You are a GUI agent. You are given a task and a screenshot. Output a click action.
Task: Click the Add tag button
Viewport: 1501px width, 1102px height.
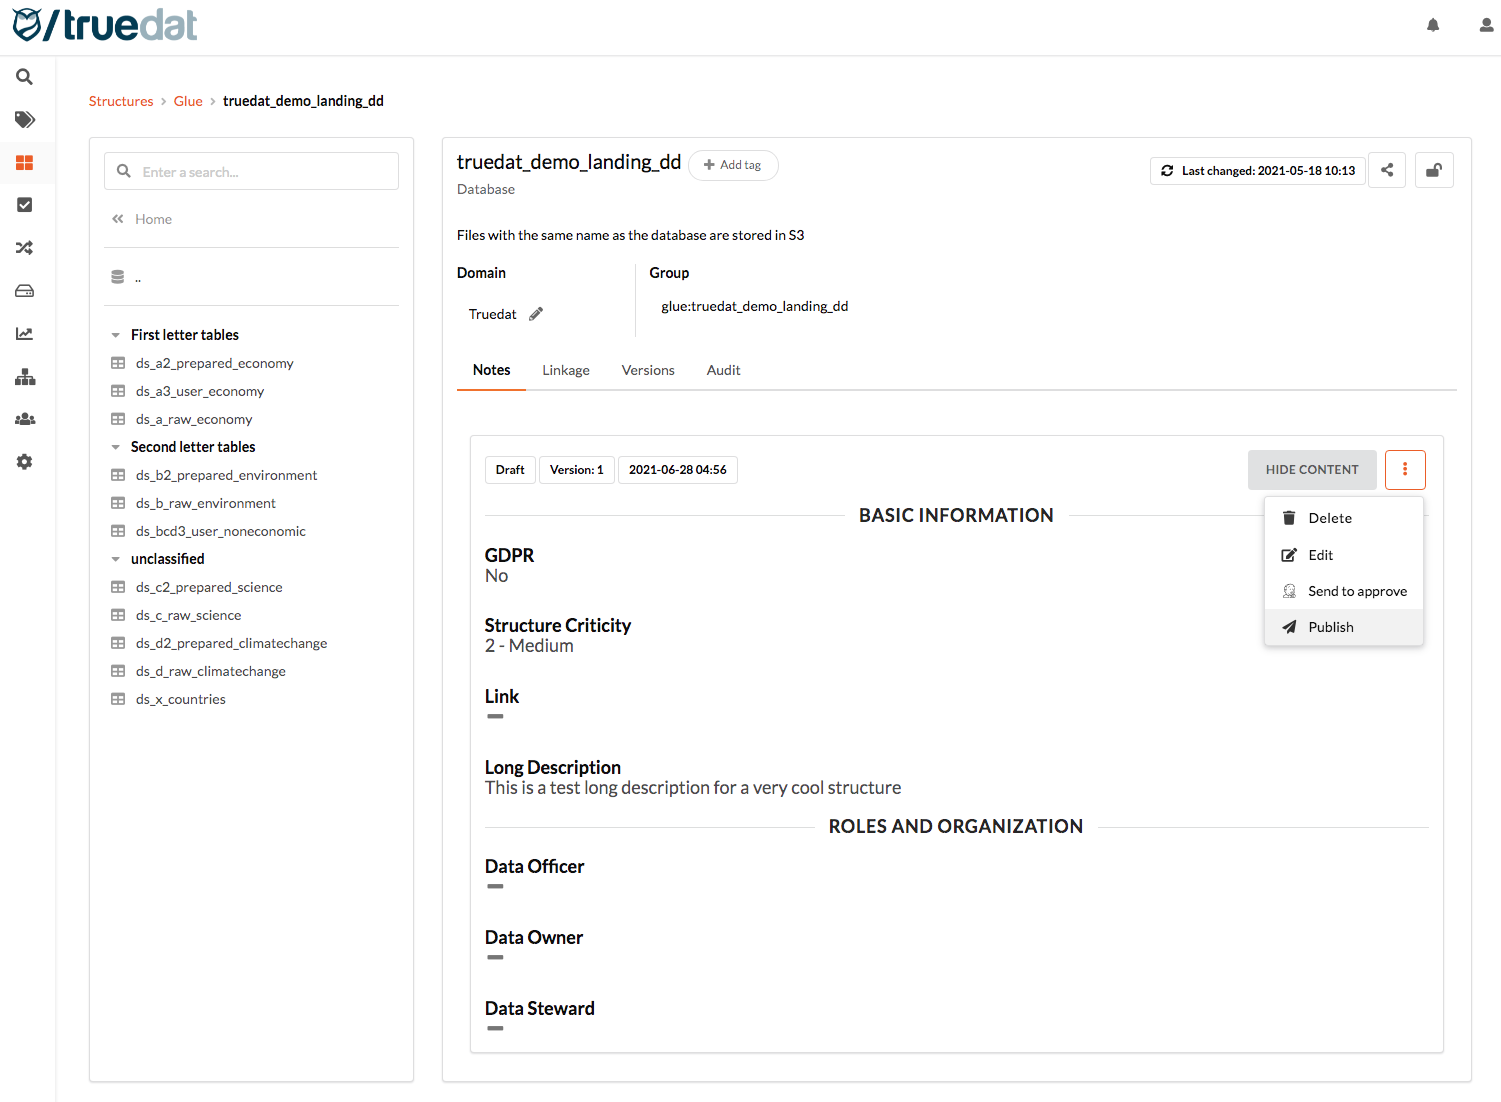pos(733,165)
